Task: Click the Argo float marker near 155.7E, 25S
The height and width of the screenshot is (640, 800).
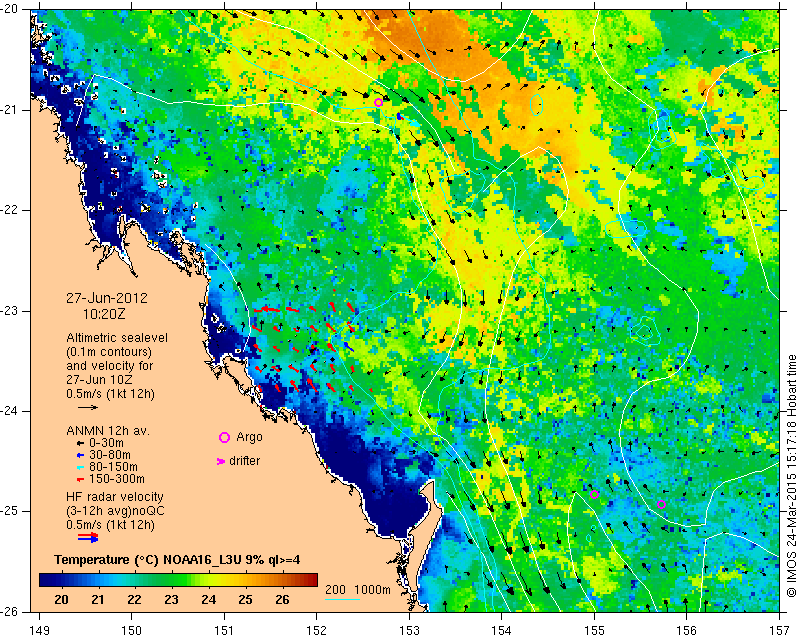Action: (x=661, y=504)
